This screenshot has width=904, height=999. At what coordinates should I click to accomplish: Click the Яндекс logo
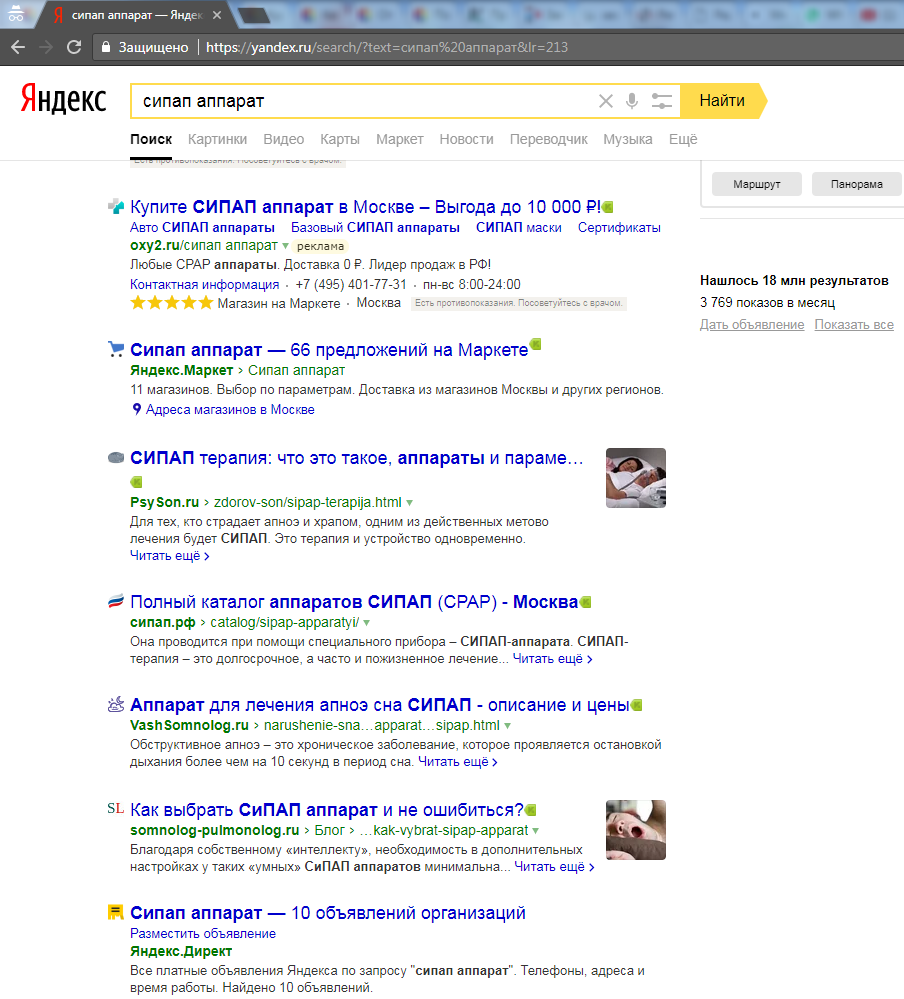pyautogui.click(x=63, y=99)
